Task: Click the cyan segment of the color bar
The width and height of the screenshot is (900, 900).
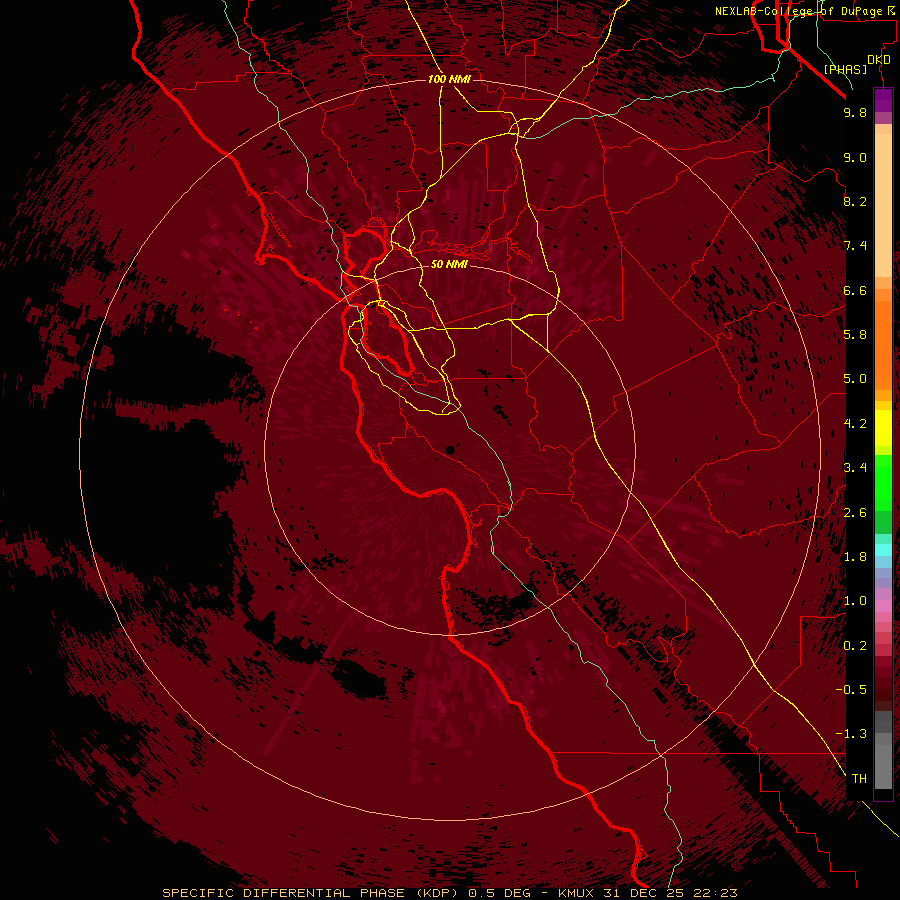Action: tap(883, 549)
